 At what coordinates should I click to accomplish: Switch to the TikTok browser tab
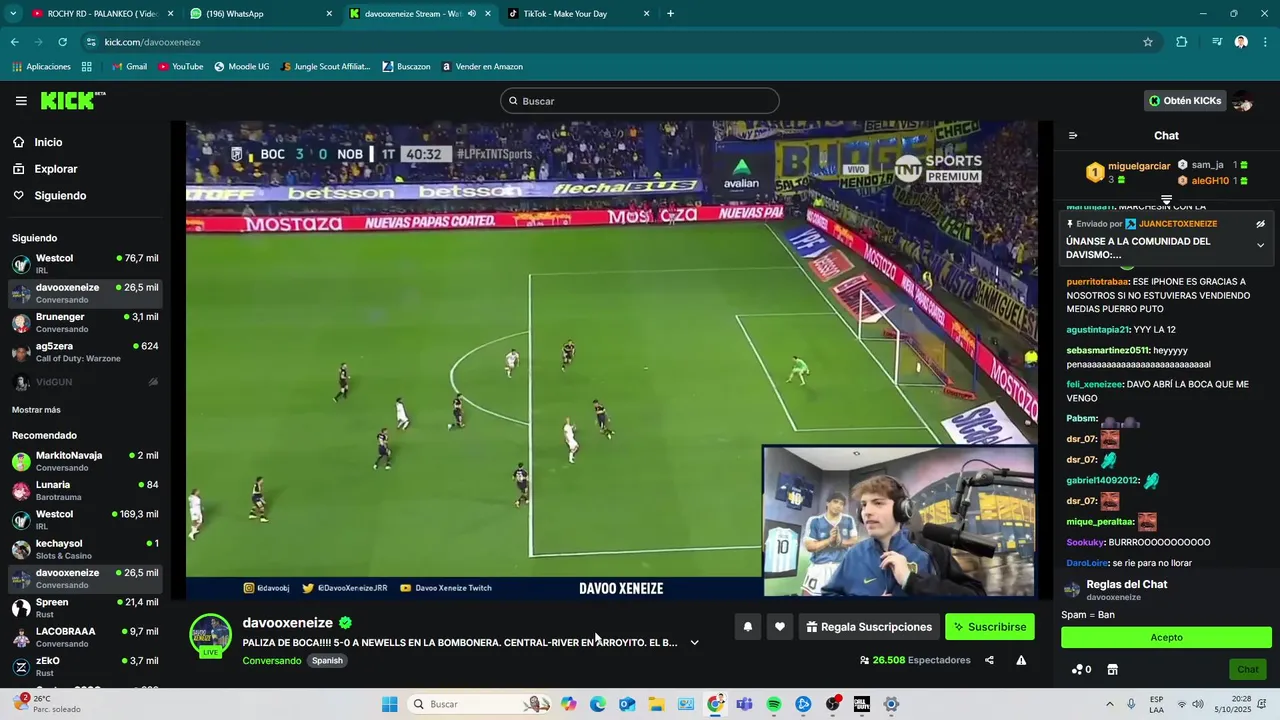coord(578,14)
